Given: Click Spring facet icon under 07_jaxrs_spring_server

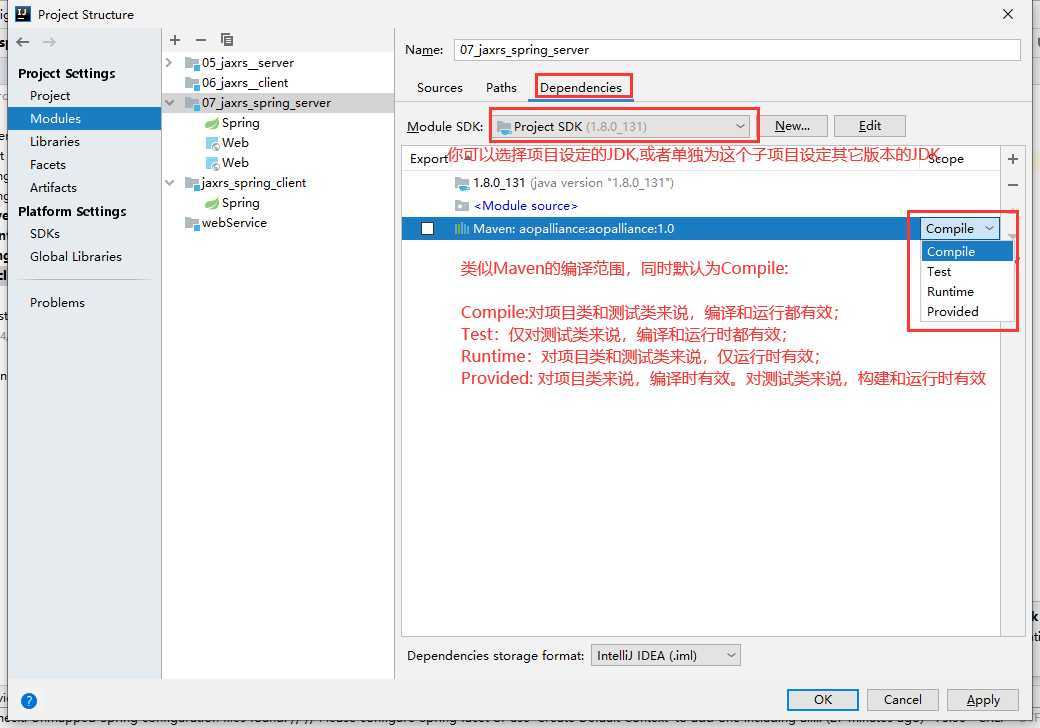Looking at the screenshot, I should coord(212,123).
